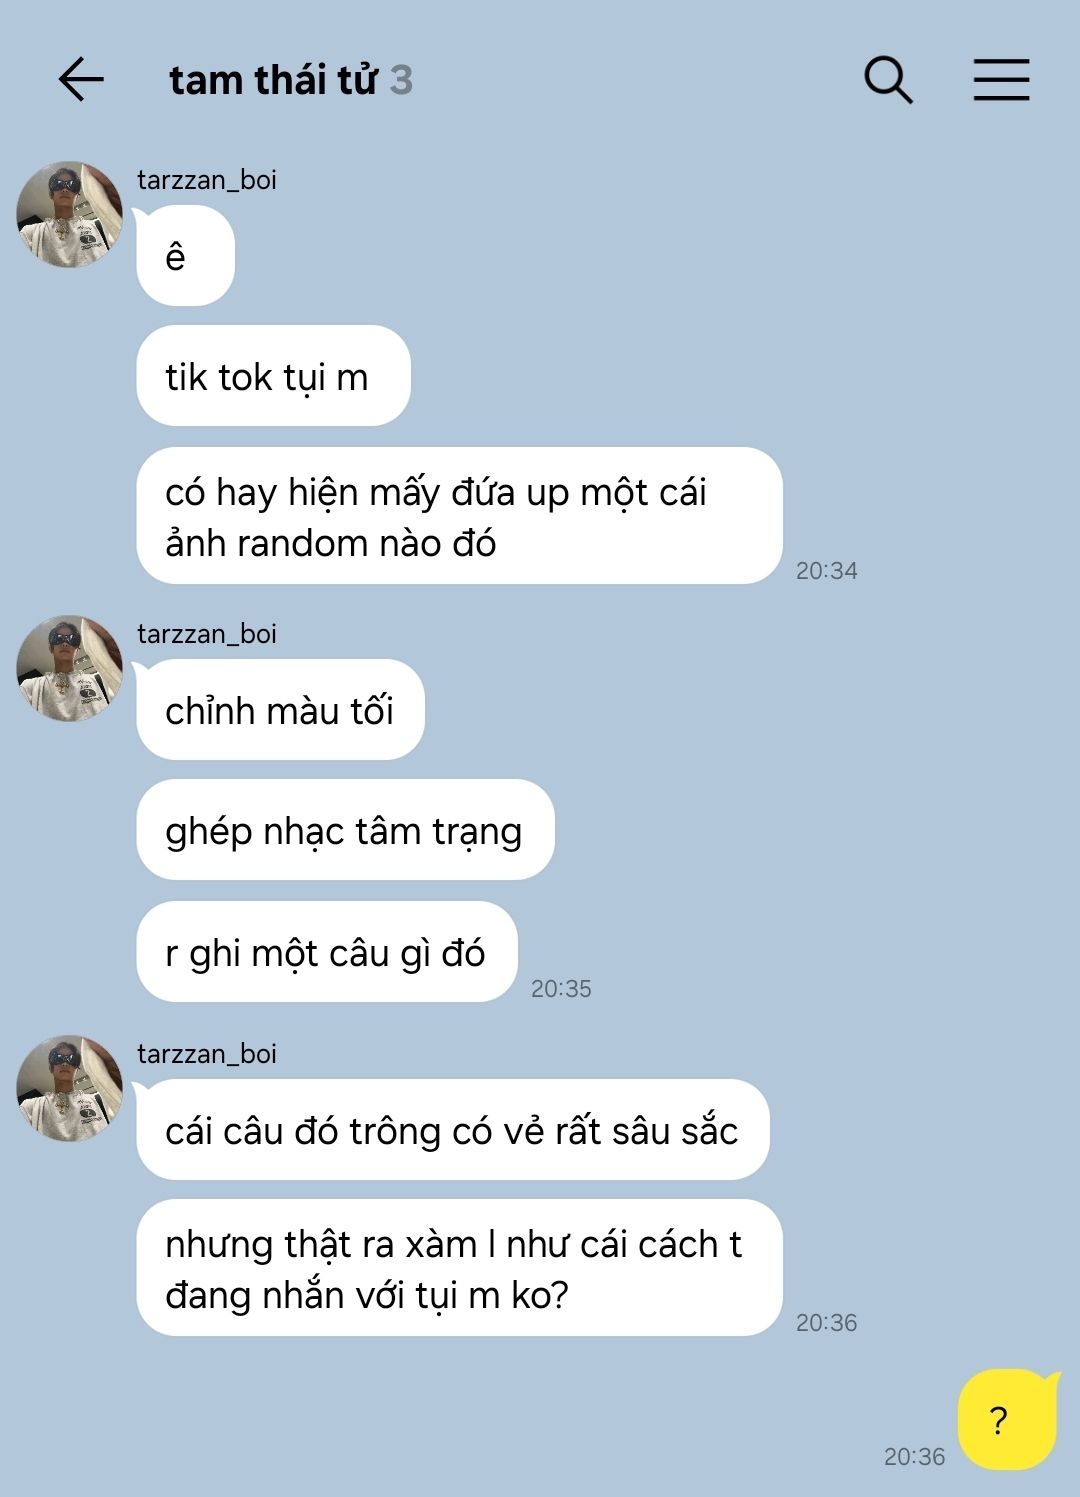Select the chat title 'tam thái tử'
The image size is (1080, 1497).
coord(273,80)
